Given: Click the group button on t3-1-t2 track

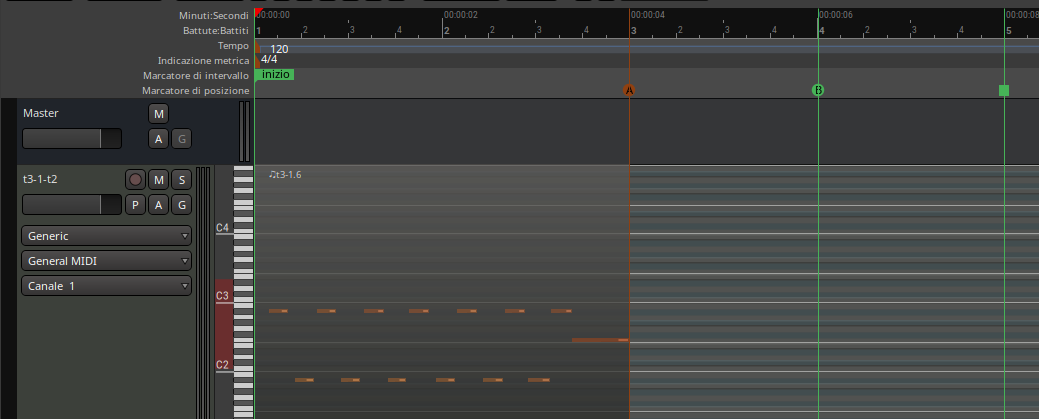Looking at the screenshot, I should click(x=181, y=205).
